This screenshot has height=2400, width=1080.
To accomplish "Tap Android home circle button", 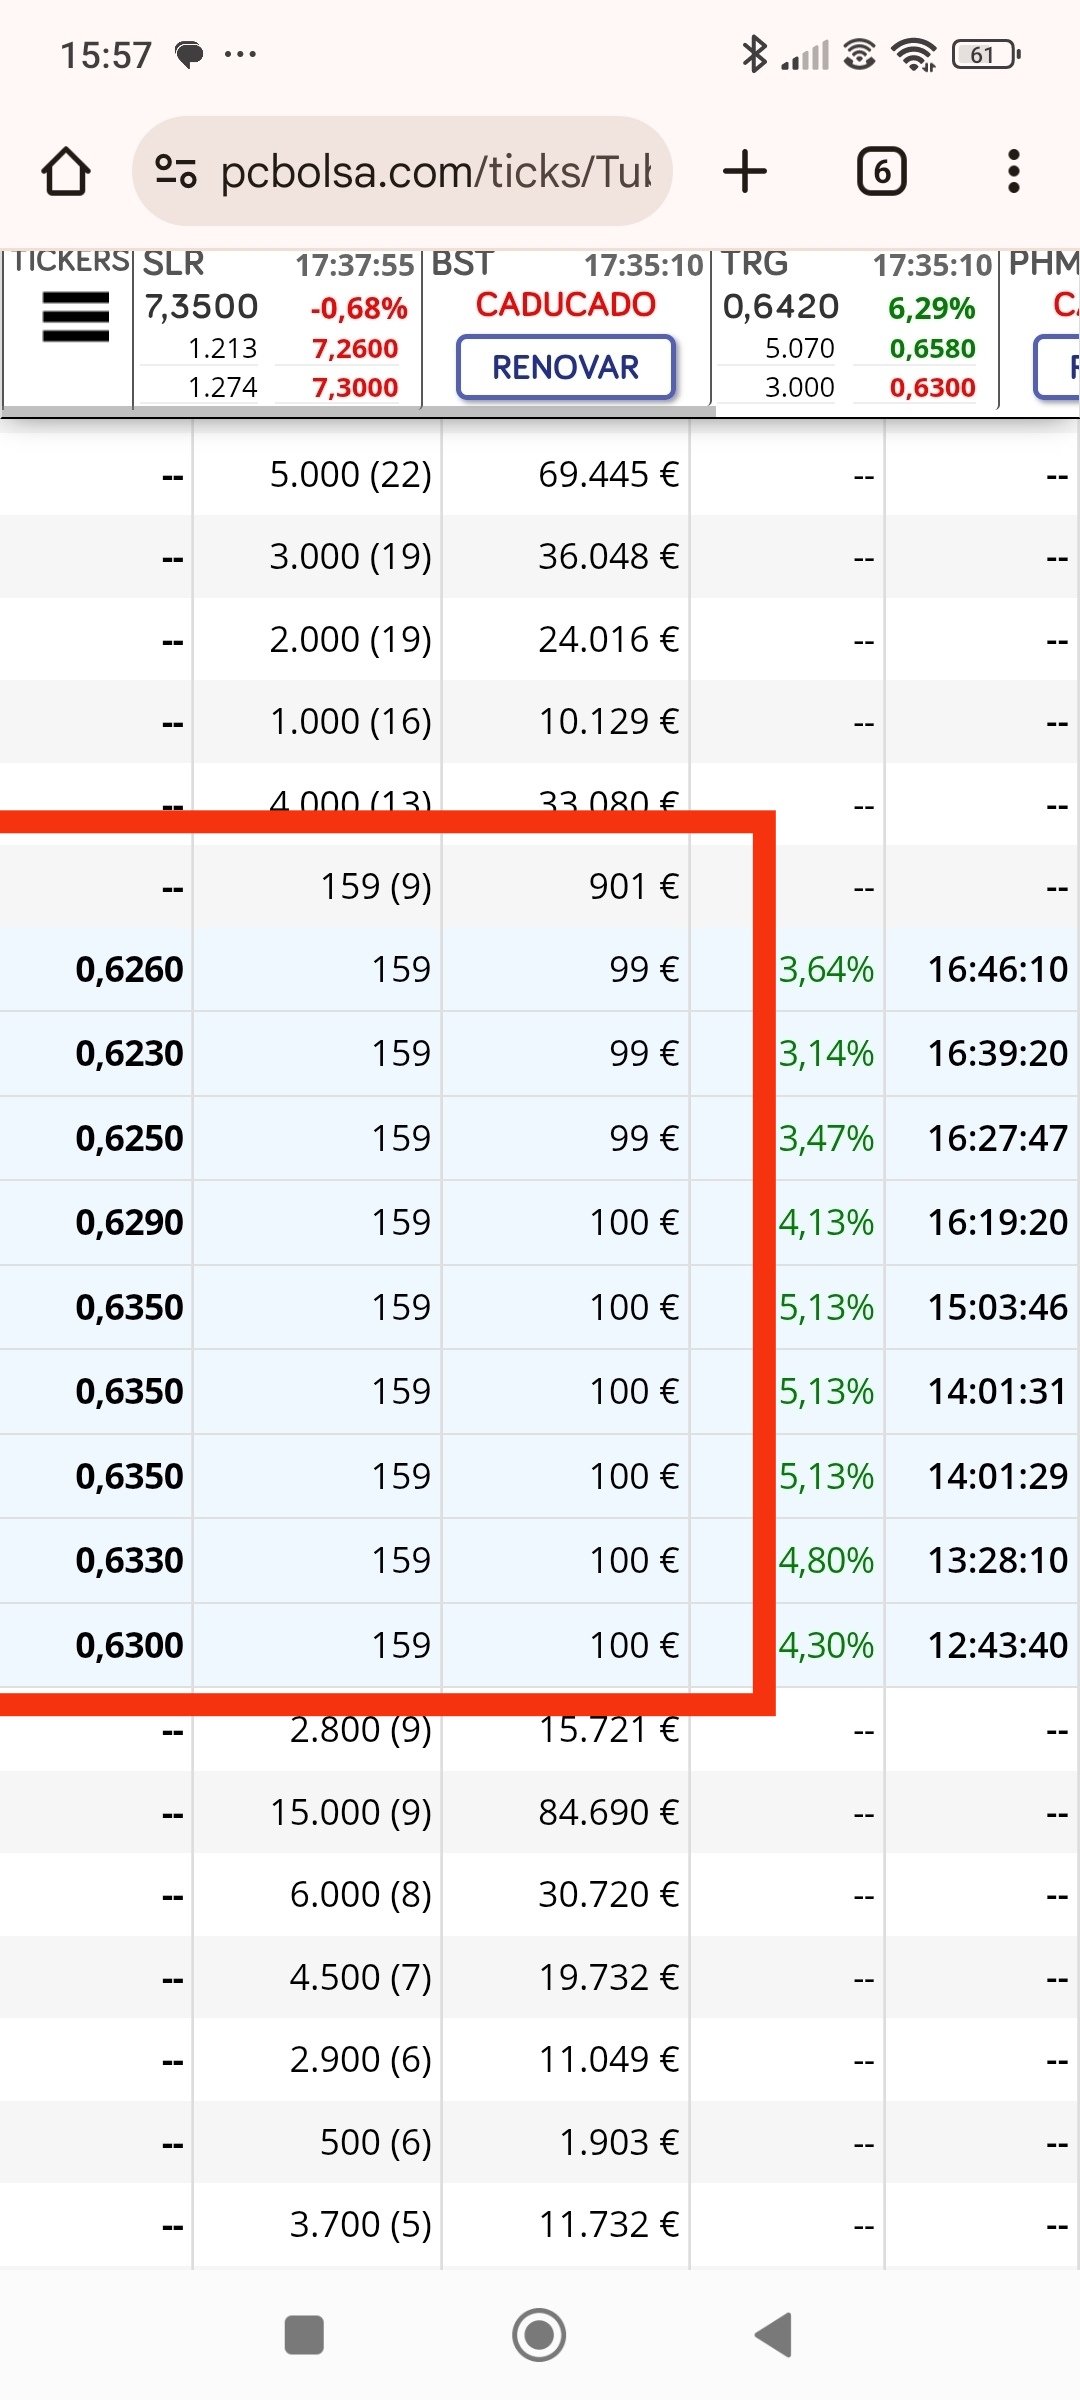I will coord(539,2335).
